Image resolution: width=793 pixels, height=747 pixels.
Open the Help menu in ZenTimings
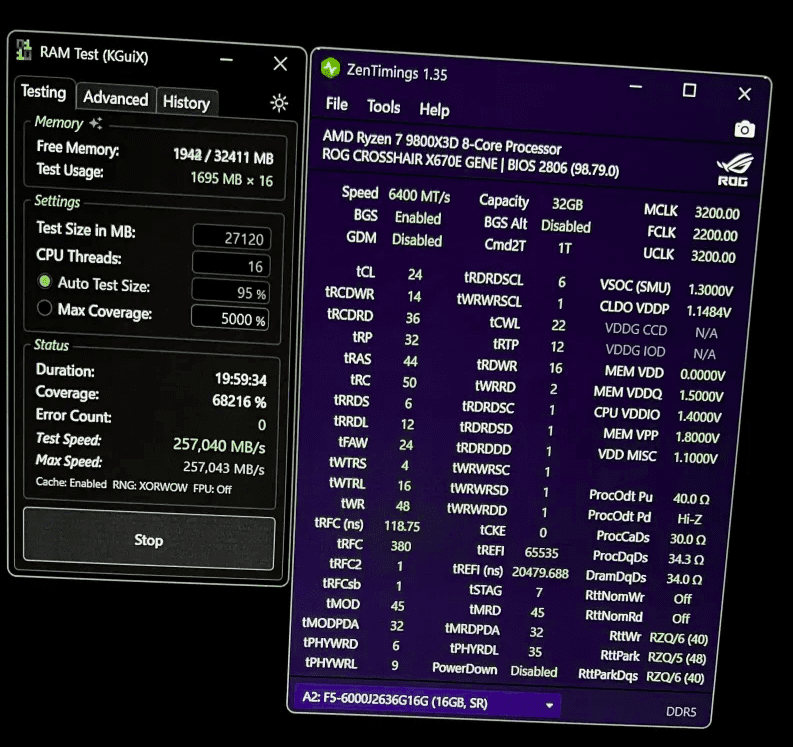coord(434,109)
